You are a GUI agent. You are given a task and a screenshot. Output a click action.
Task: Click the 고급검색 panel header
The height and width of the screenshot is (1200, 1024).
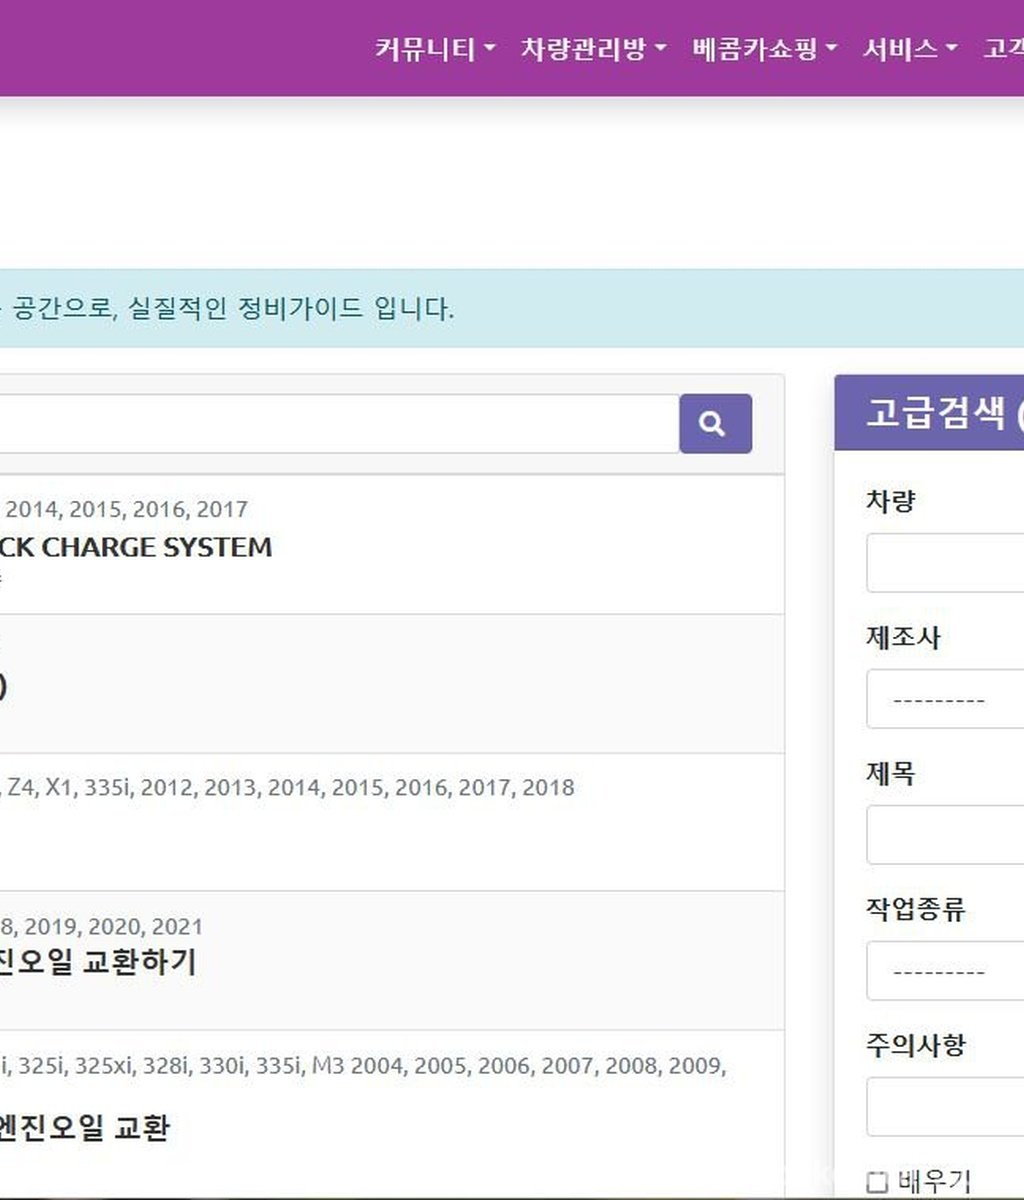point(935,413)
